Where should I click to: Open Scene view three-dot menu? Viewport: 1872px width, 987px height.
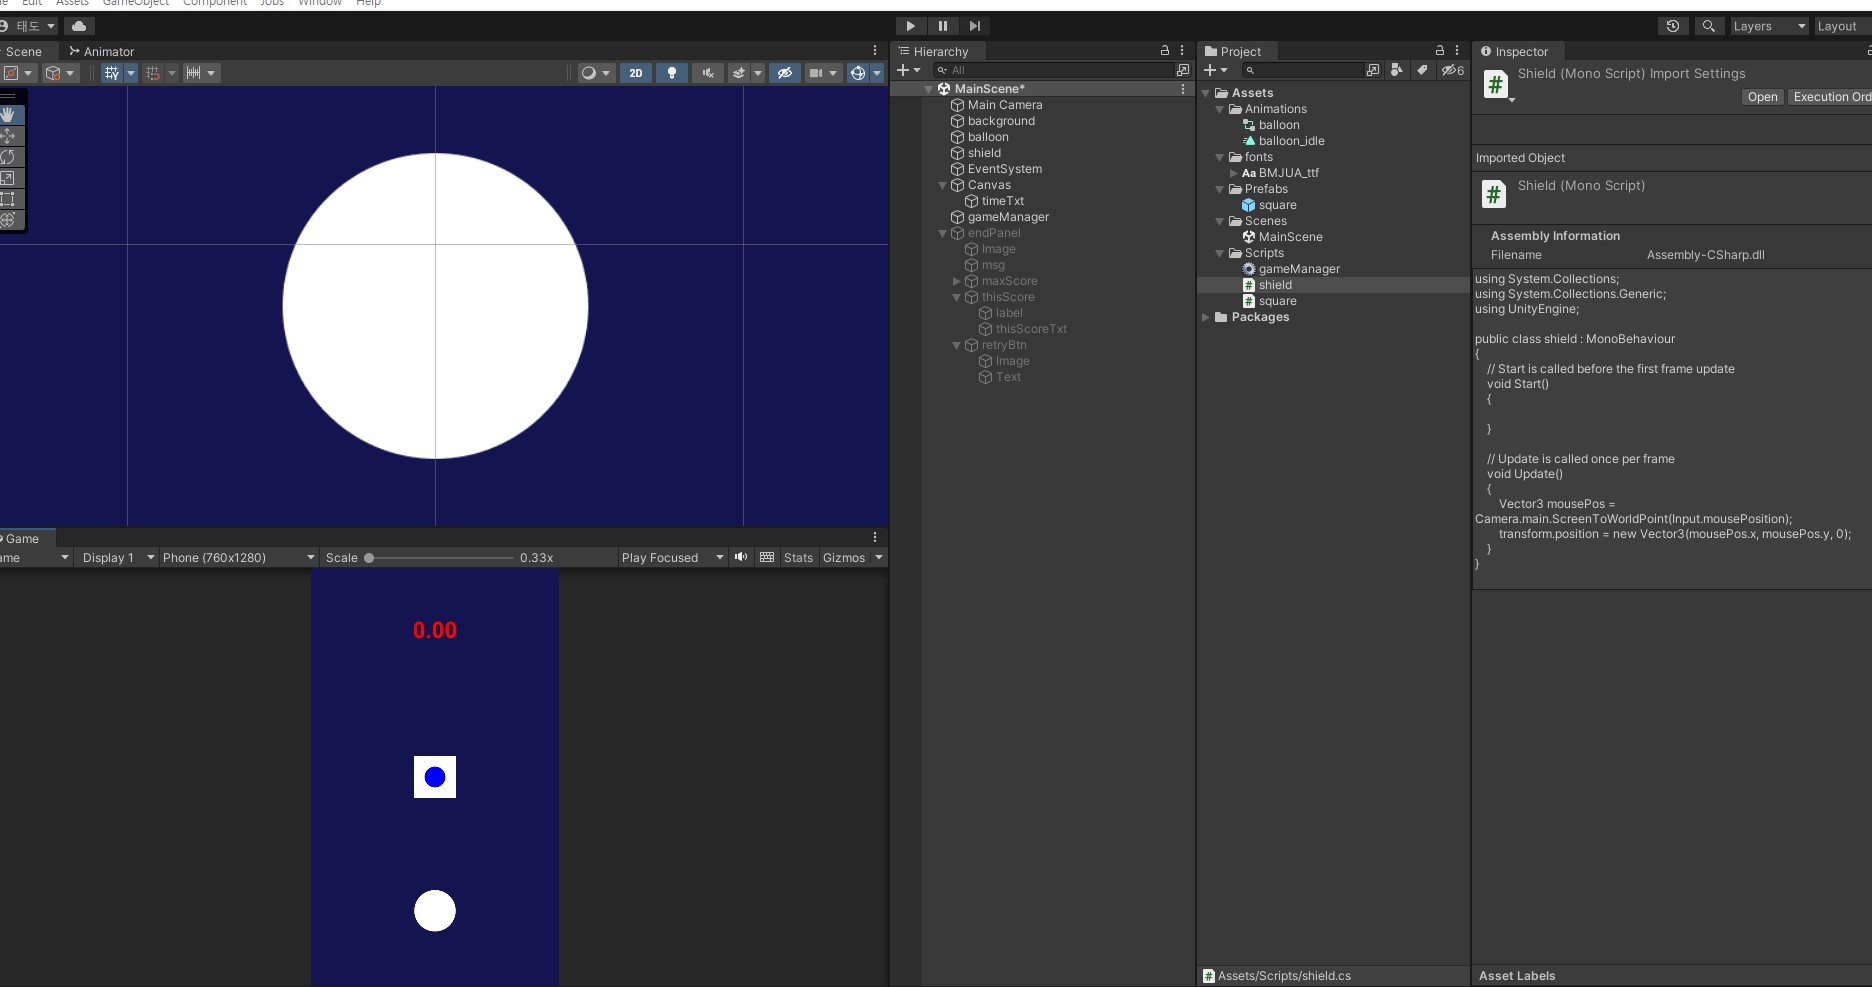[x=875, y=50]
